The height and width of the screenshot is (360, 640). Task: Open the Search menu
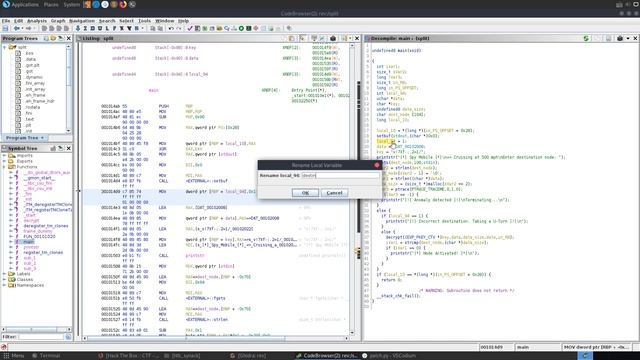(x=107, y=21)
